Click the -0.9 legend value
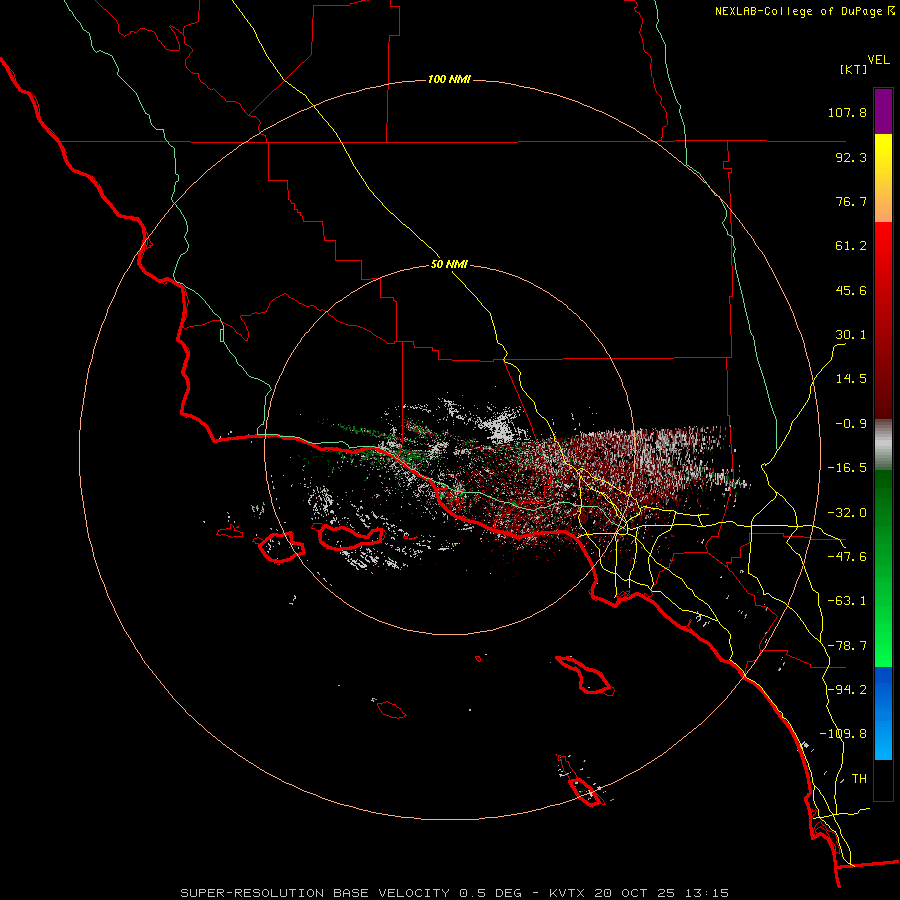900x900 pixels. pos(851,424)
